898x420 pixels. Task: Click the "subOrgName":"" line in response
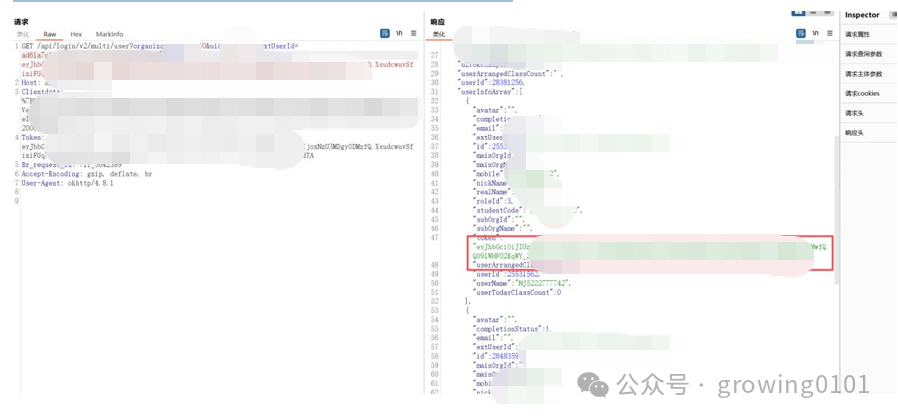(x=502, y=229)
